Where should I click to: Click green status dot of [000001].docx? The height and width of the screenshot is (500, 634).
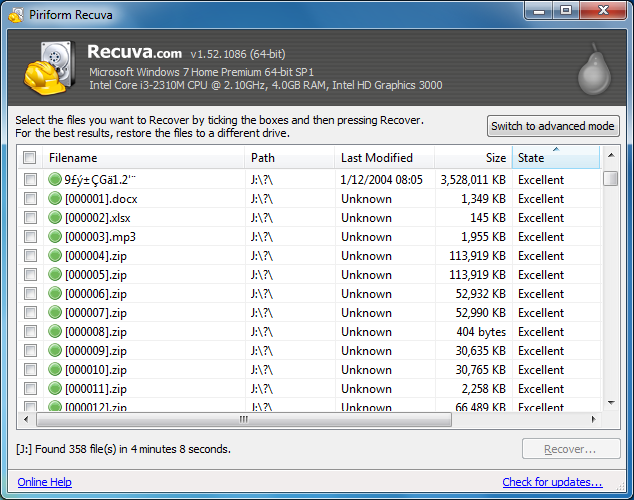pyautogui.click(x=55, y=198)
